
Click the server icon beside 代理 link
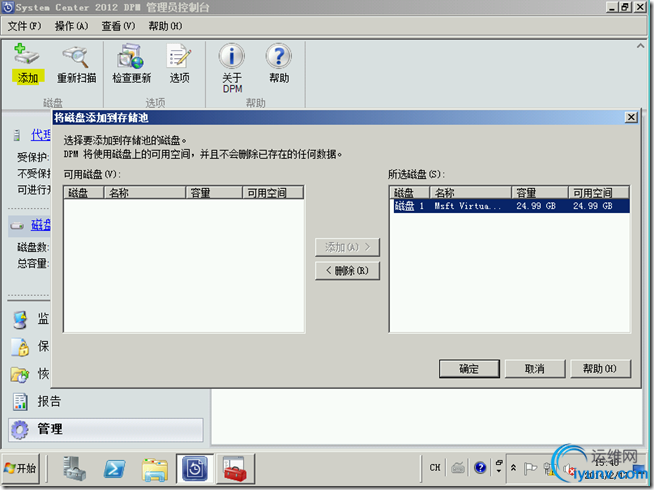(17, 135)
